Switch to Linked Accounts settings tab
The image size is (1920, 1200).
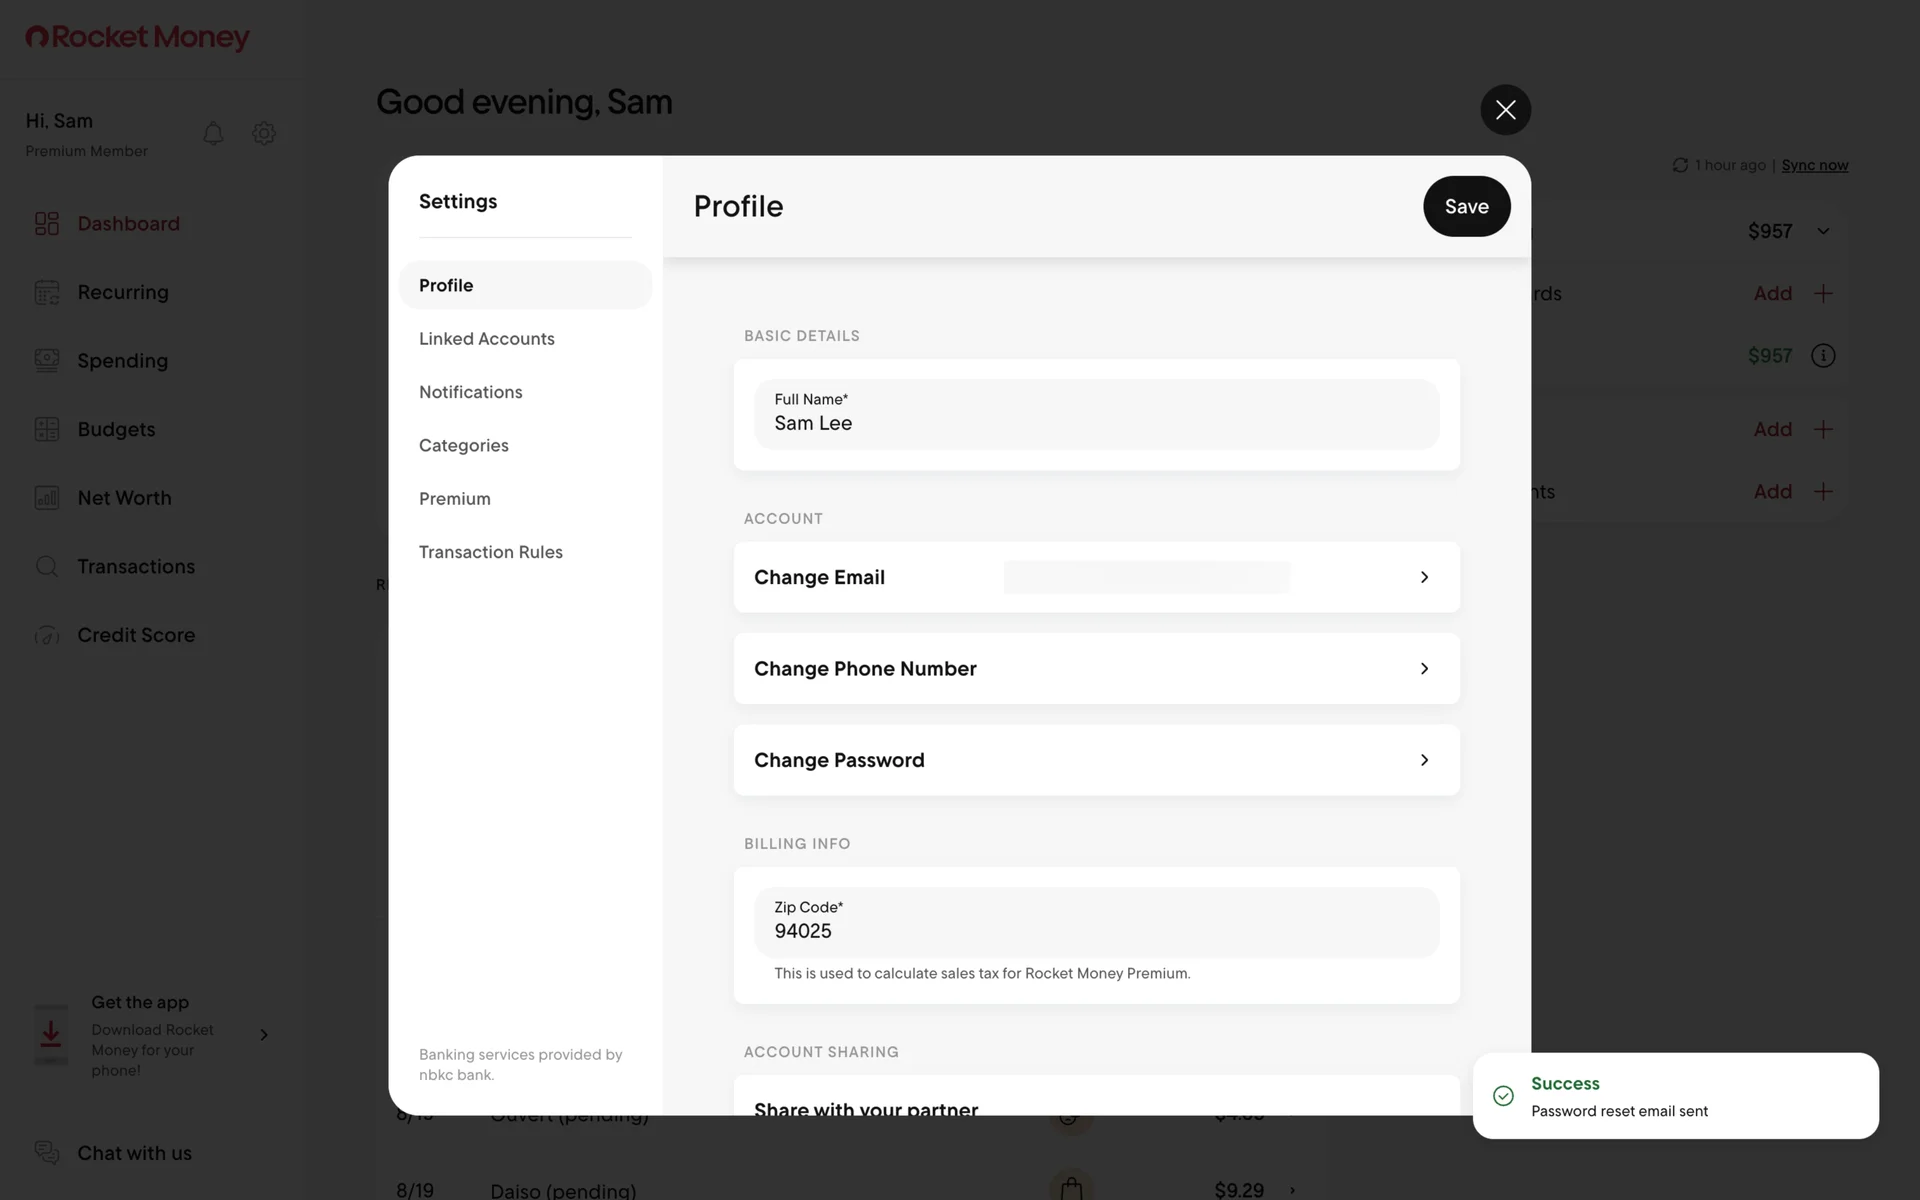487,339
